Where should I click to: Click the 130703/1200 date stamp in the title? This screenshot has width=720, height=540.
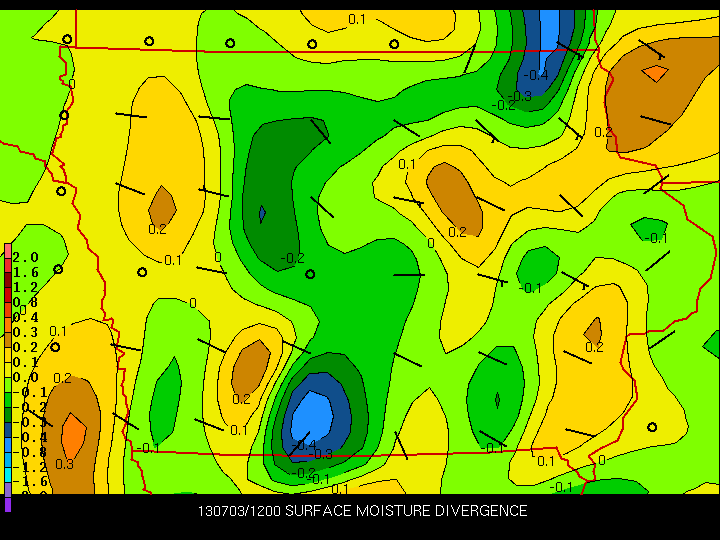coord(238,511)
